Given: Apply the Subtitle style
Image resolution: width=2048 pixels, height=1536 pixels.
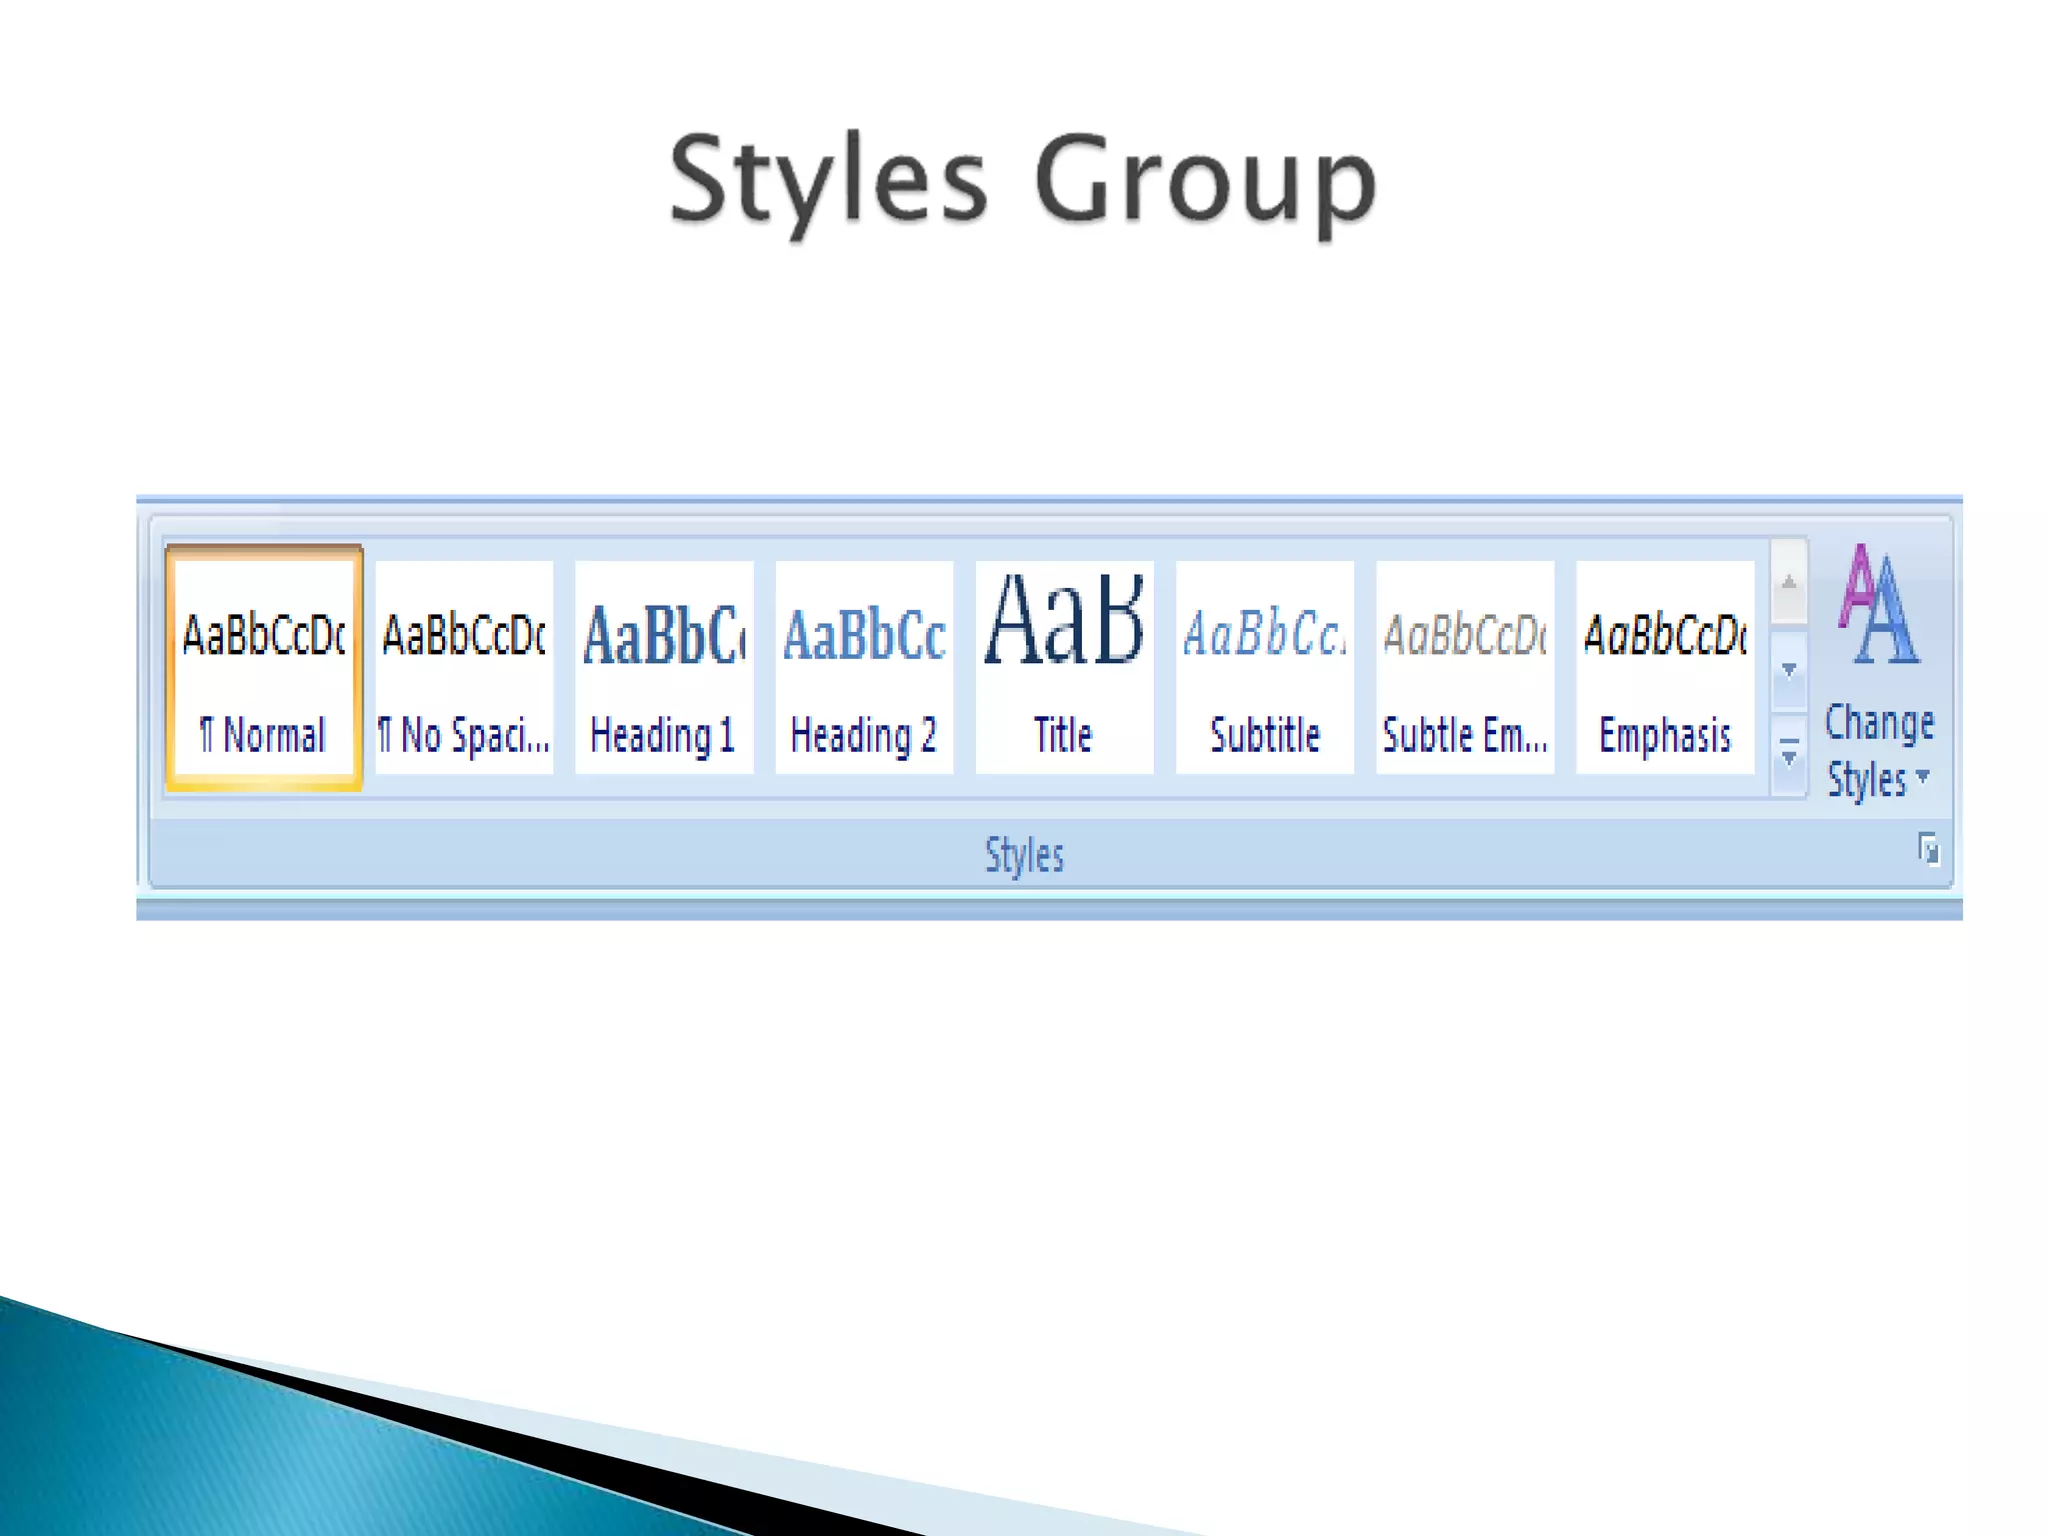Looking at the screenshot, I should [1264, 667].
